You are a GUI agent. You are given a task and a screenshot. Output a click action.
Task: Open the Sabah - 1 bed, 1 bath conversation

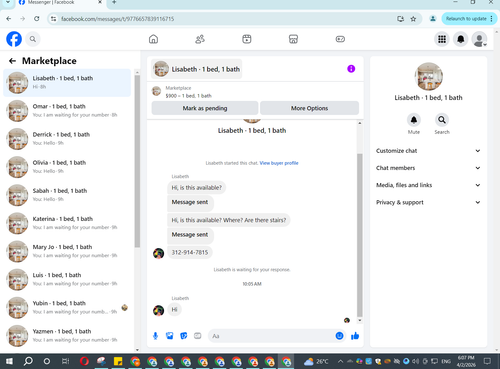(67, 195)
